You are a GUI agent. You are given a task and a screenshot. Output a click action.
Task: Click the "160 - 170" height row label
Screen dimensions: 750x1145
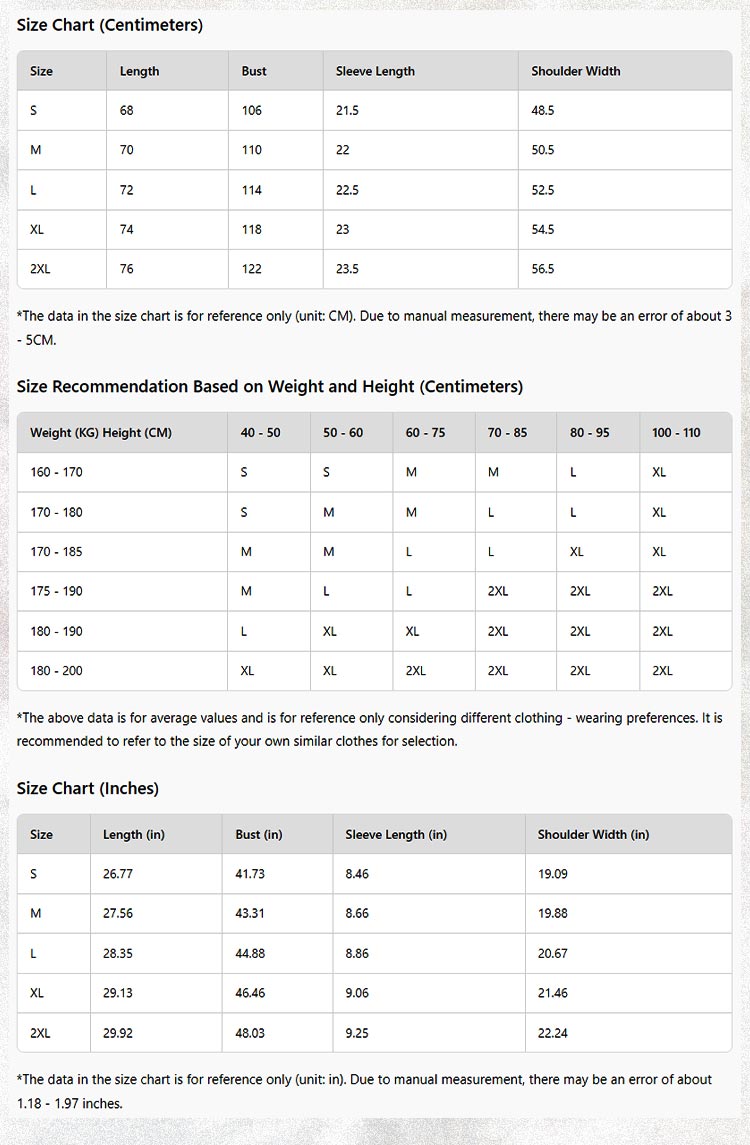point(57,472)
